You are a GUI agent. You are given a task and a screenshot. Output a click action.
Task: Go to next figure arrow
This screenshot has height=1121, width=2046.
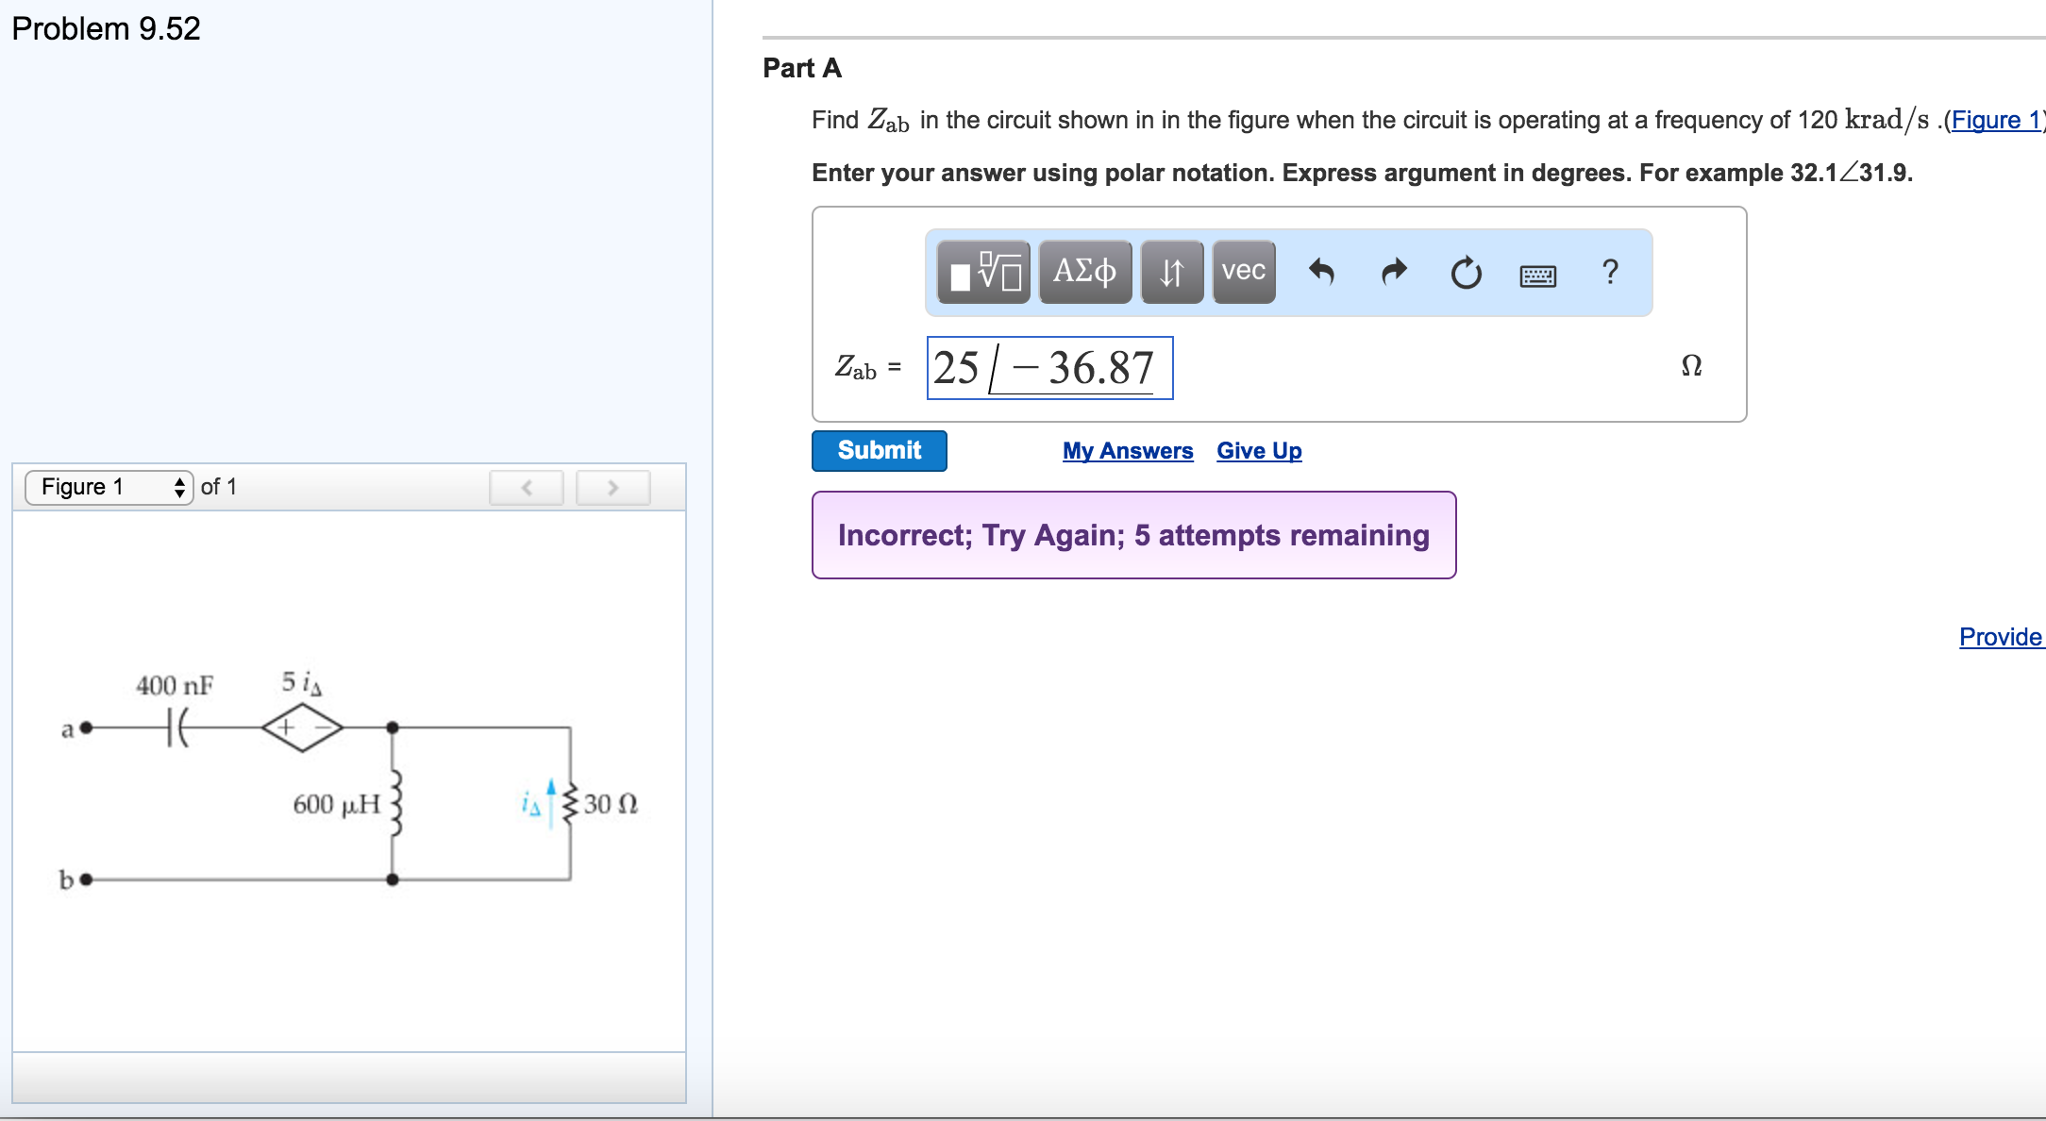(613, 487)
